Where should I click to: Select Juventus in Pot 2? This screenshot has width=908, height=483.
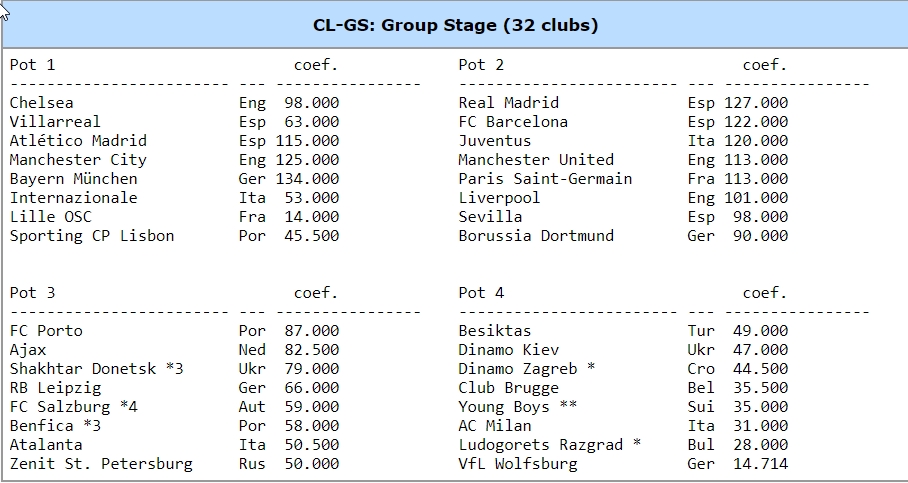click(495, 141)
